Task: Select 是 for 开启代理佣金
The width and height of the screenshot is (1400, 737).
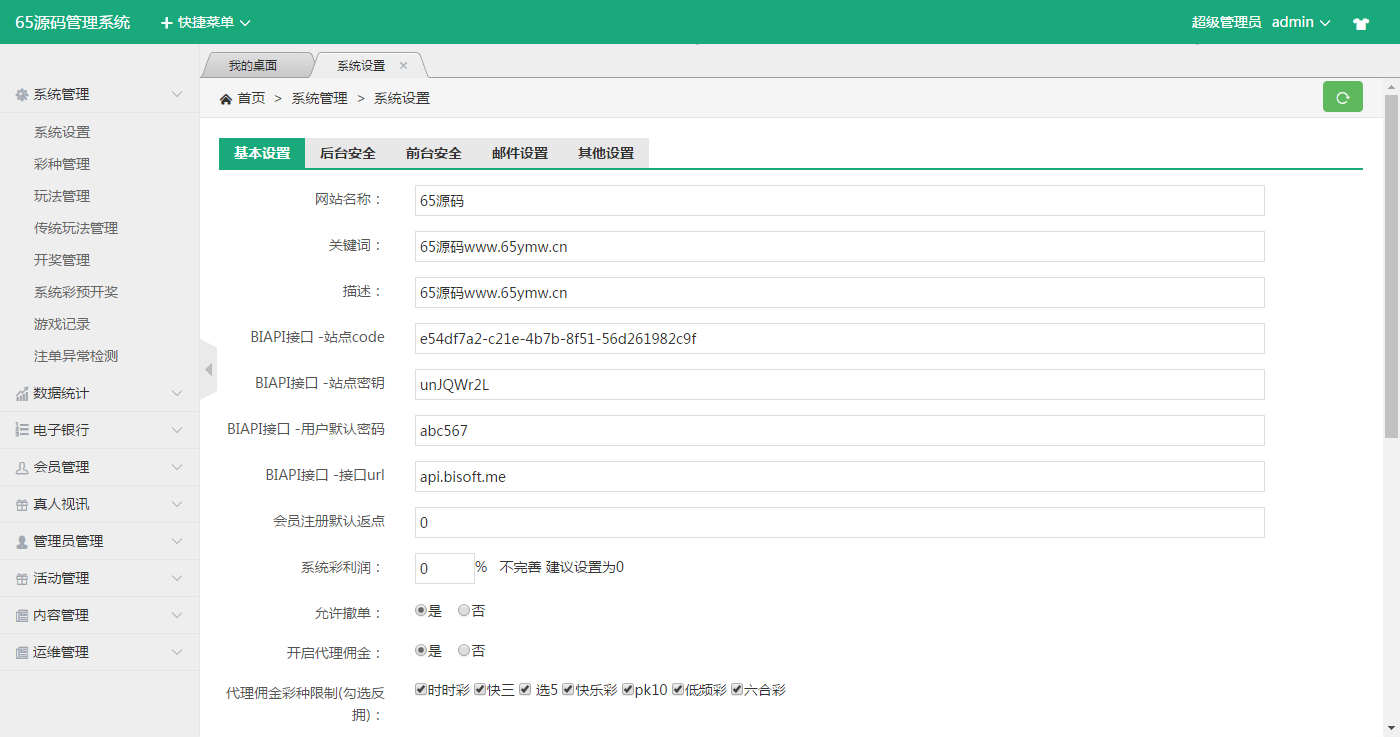Action: tap(421, 650)
